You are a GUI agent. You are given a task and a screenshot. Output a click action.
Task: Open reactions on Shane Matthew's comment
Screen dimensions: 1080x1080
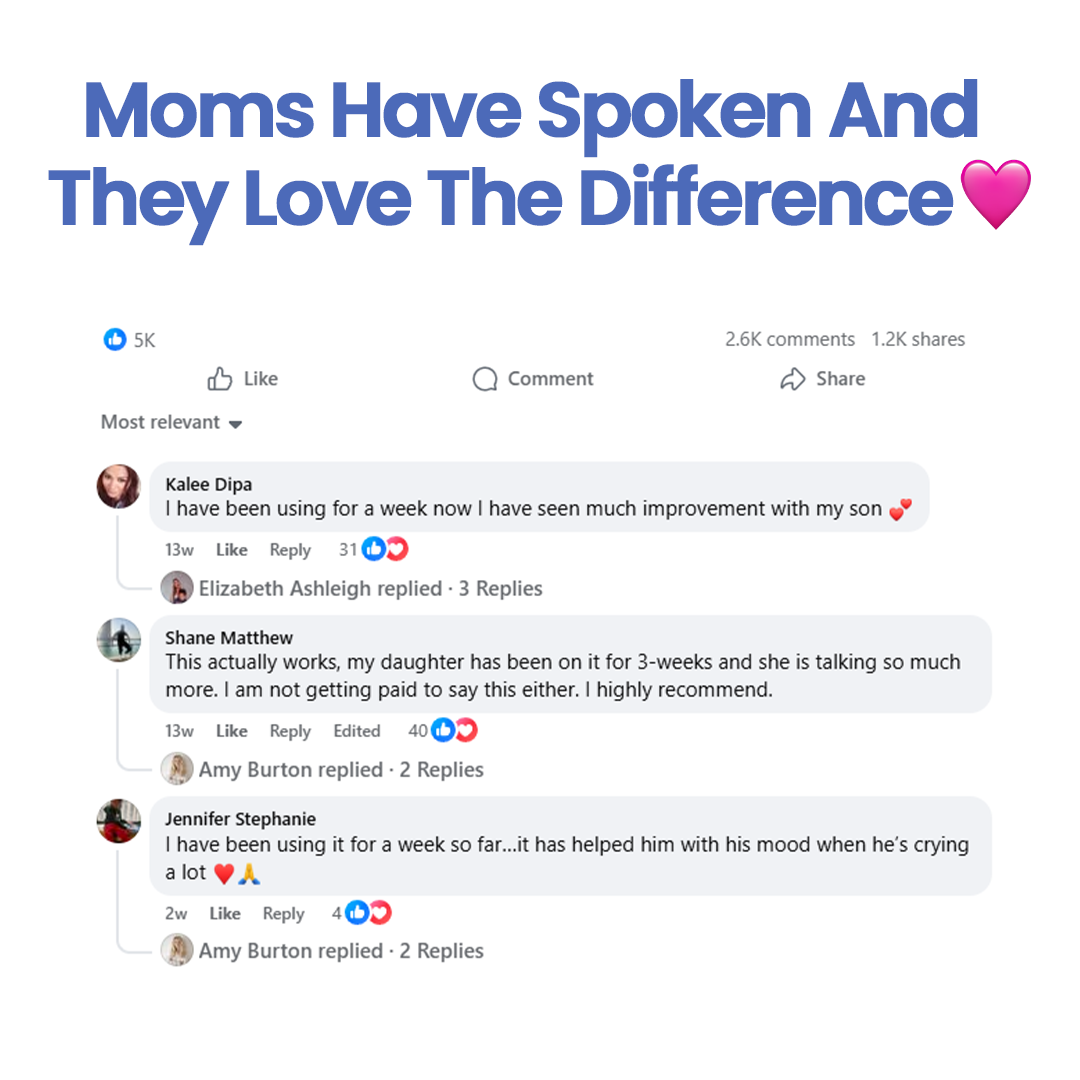point(455,731)
